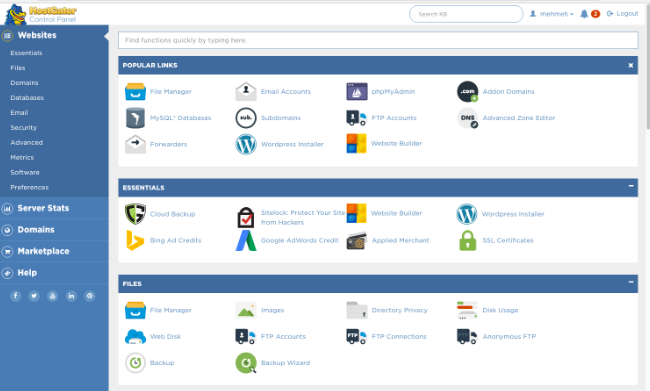Image resolution: width=650 pixels, height=391 pixels.
Task: Select Security in the sidebar menu
Action: click(x=24, y=128)
